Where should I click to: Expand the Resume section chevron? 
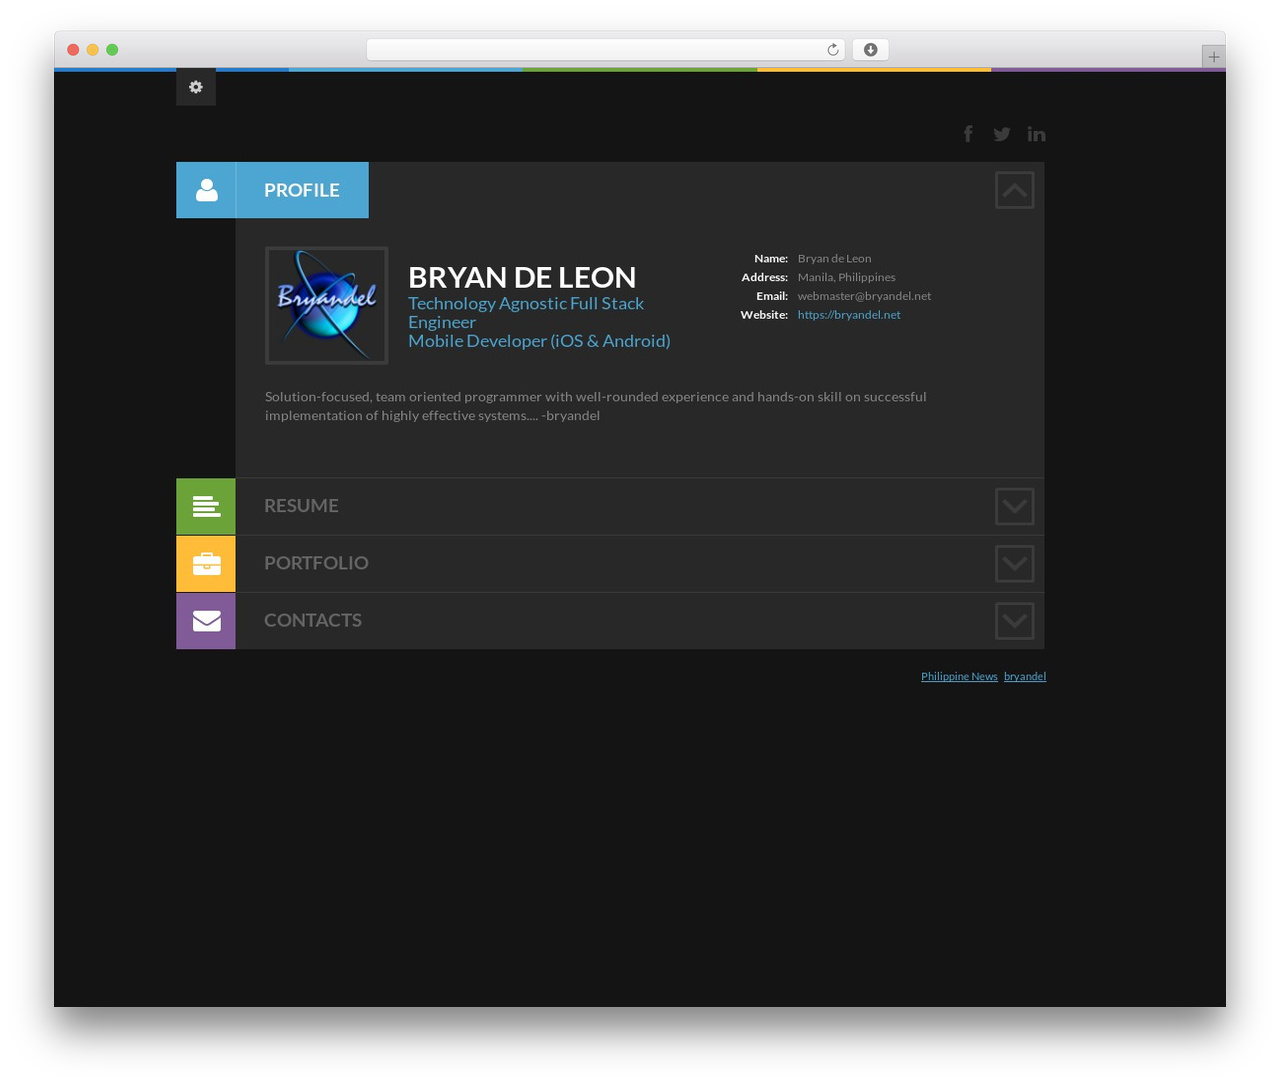point(1014,506)
